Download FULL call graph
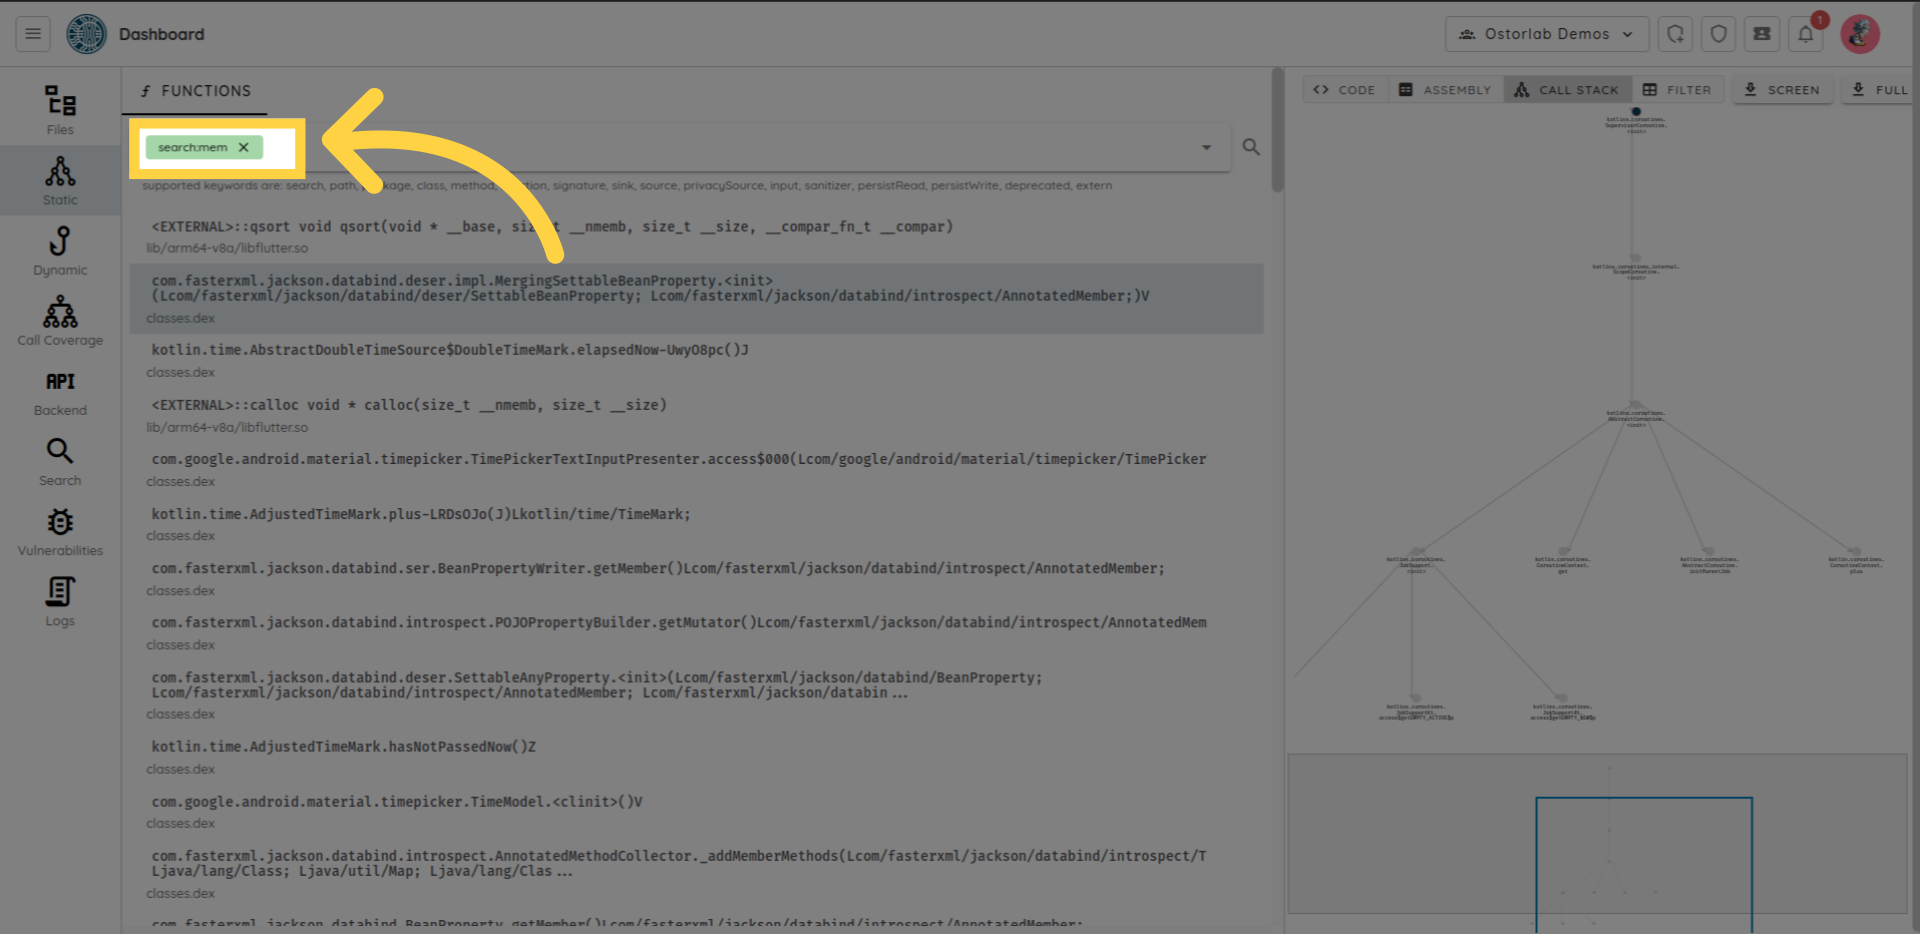Screen dimensions: 1920x934 click(x=1880, y=90)
